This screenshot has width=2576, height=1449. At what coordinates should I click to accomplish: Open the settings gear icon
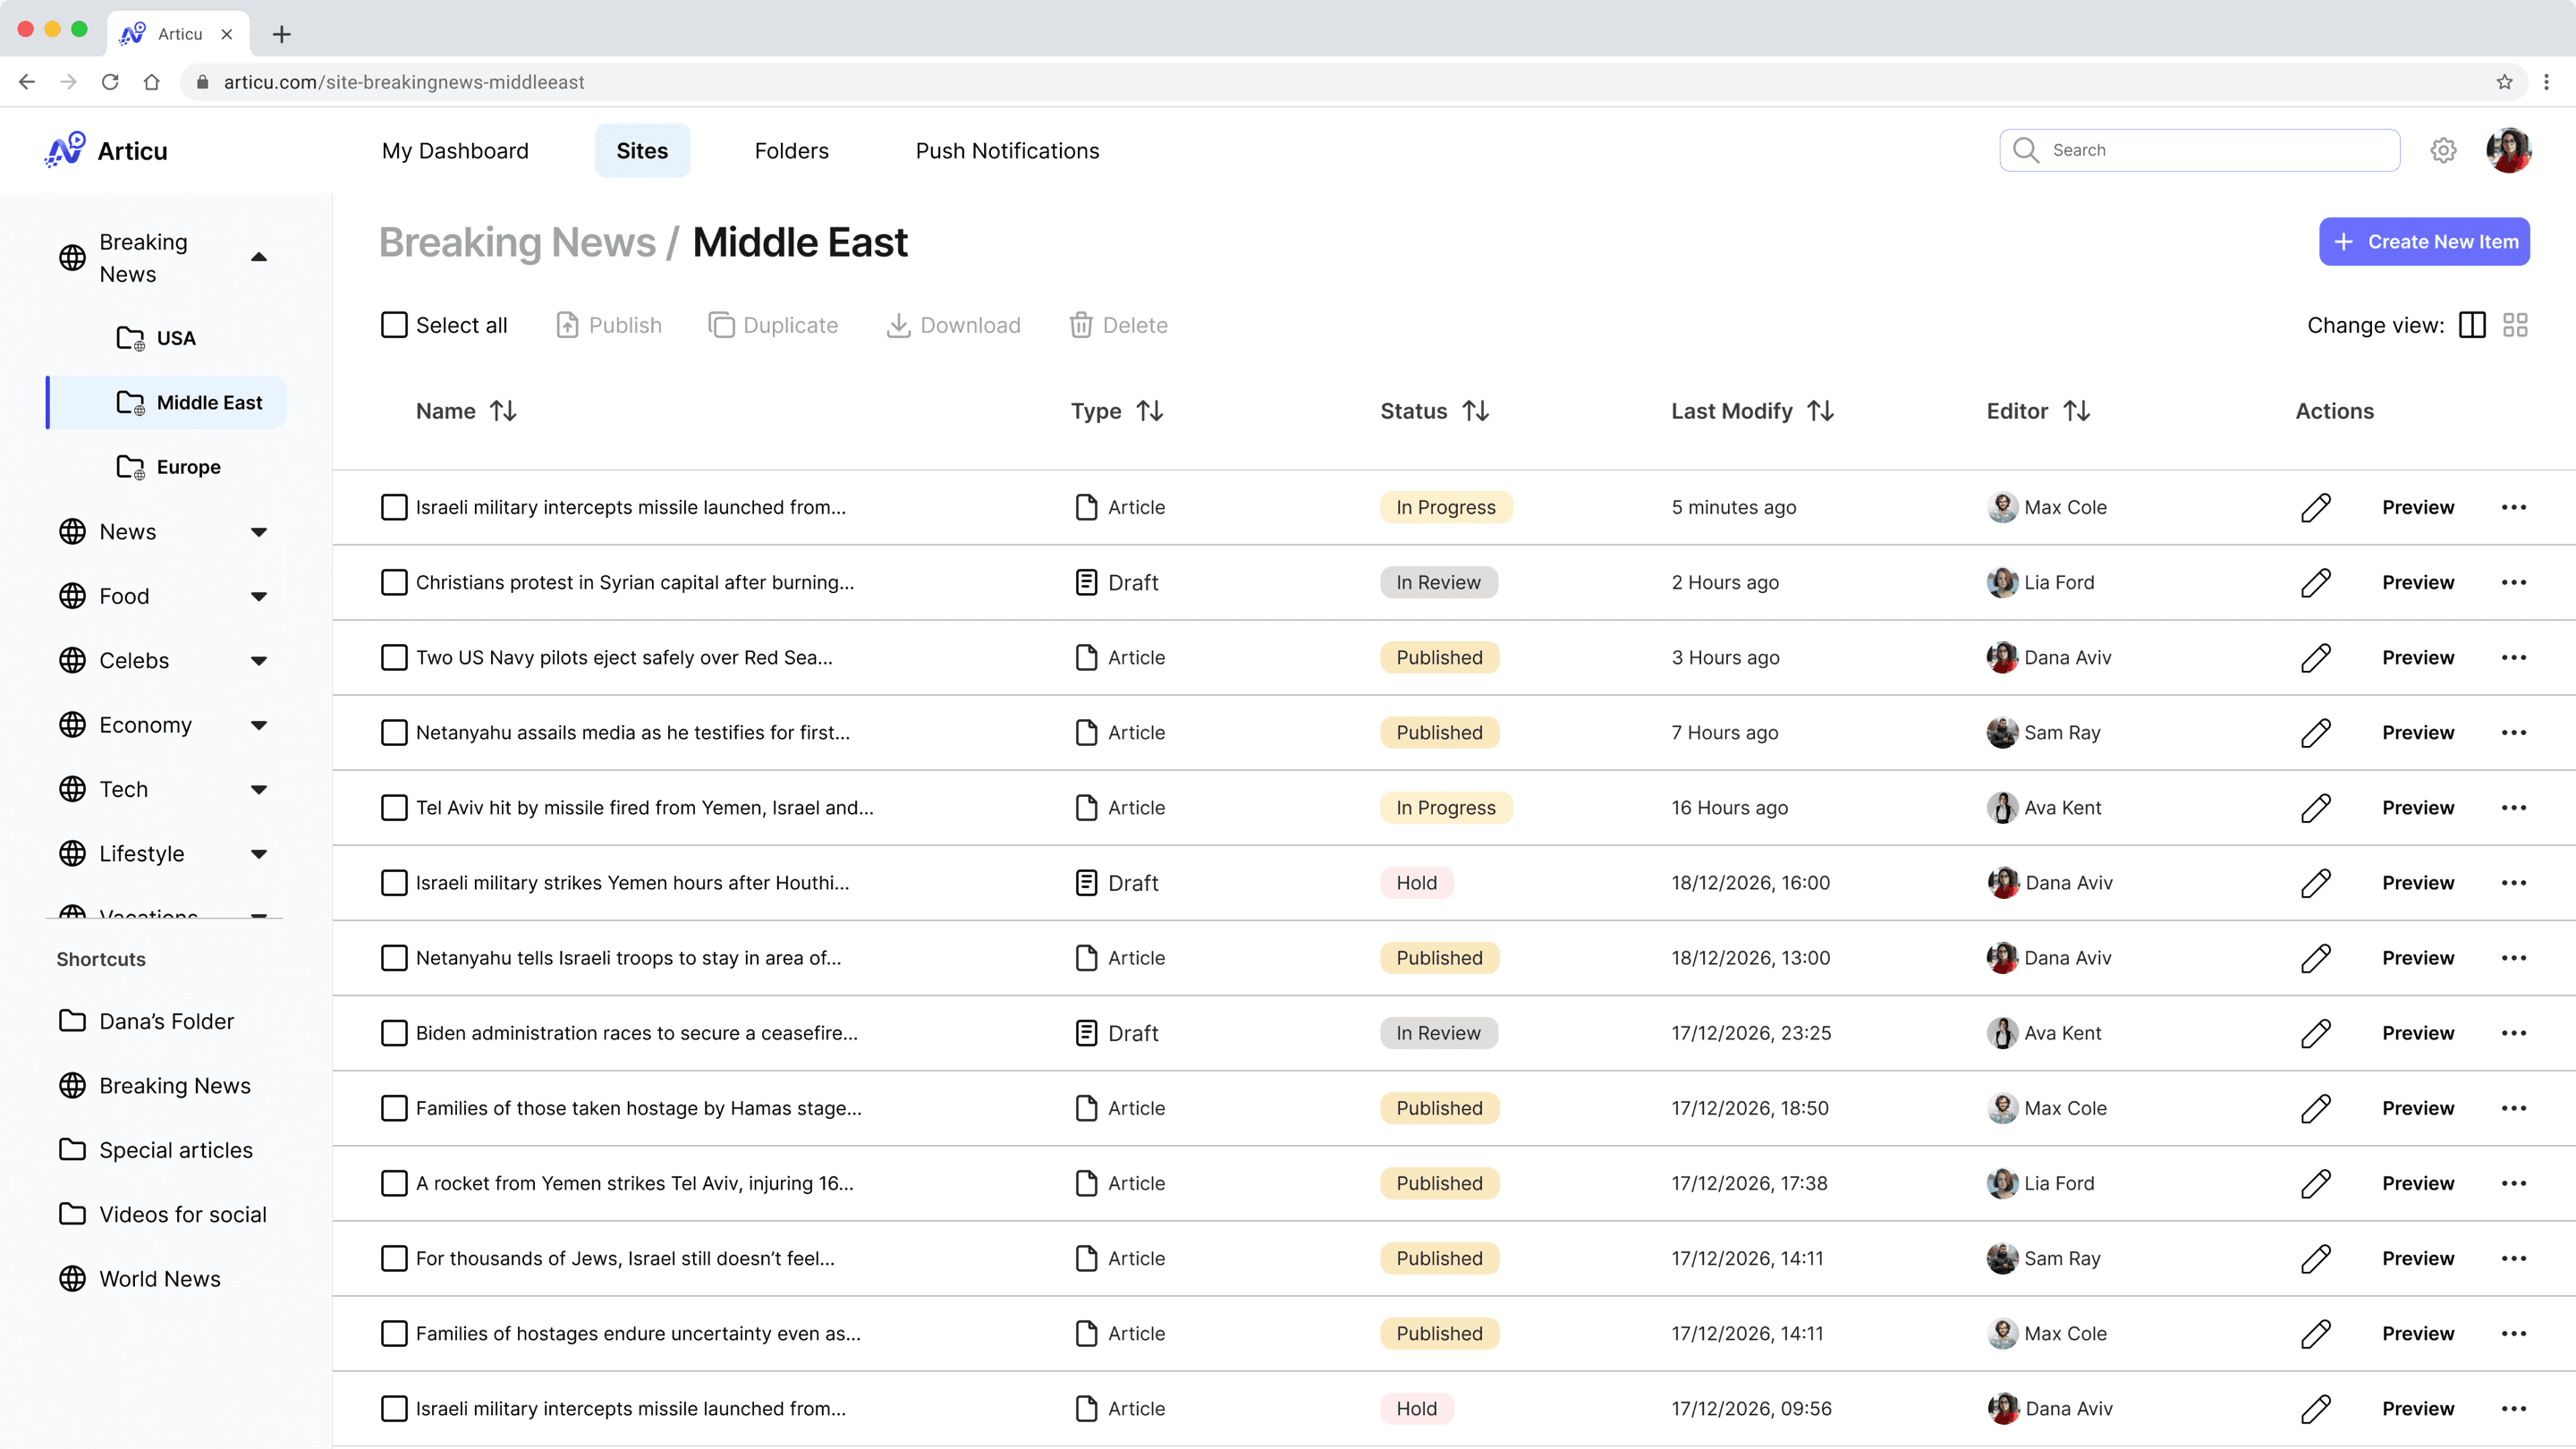click(x=2443, y=150)
